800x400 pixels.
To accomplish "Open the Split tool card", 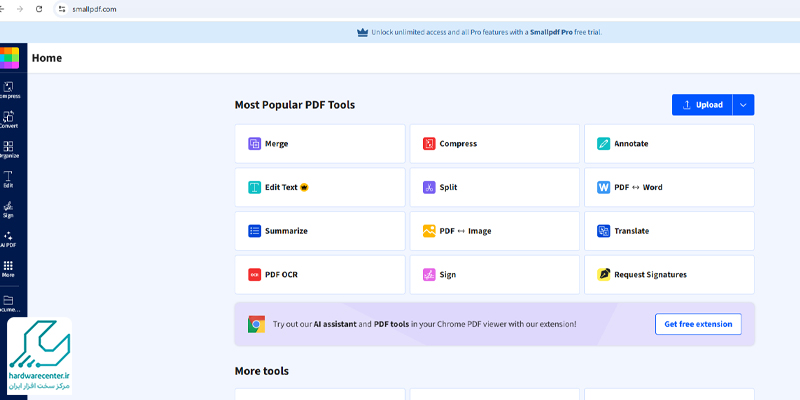I will [494, 187].
